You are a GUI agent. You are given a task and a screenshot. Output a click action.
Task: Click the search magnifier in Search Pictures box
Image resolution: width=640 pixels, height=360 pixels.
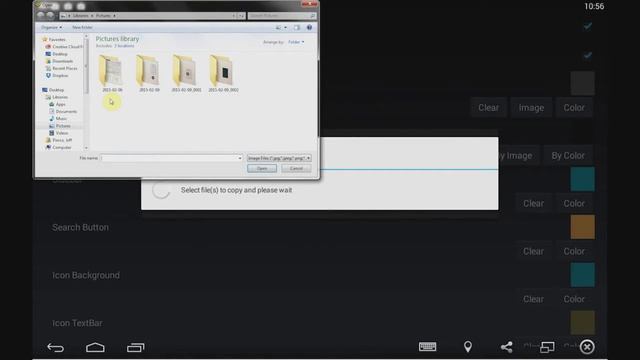[x=313, y=16]
